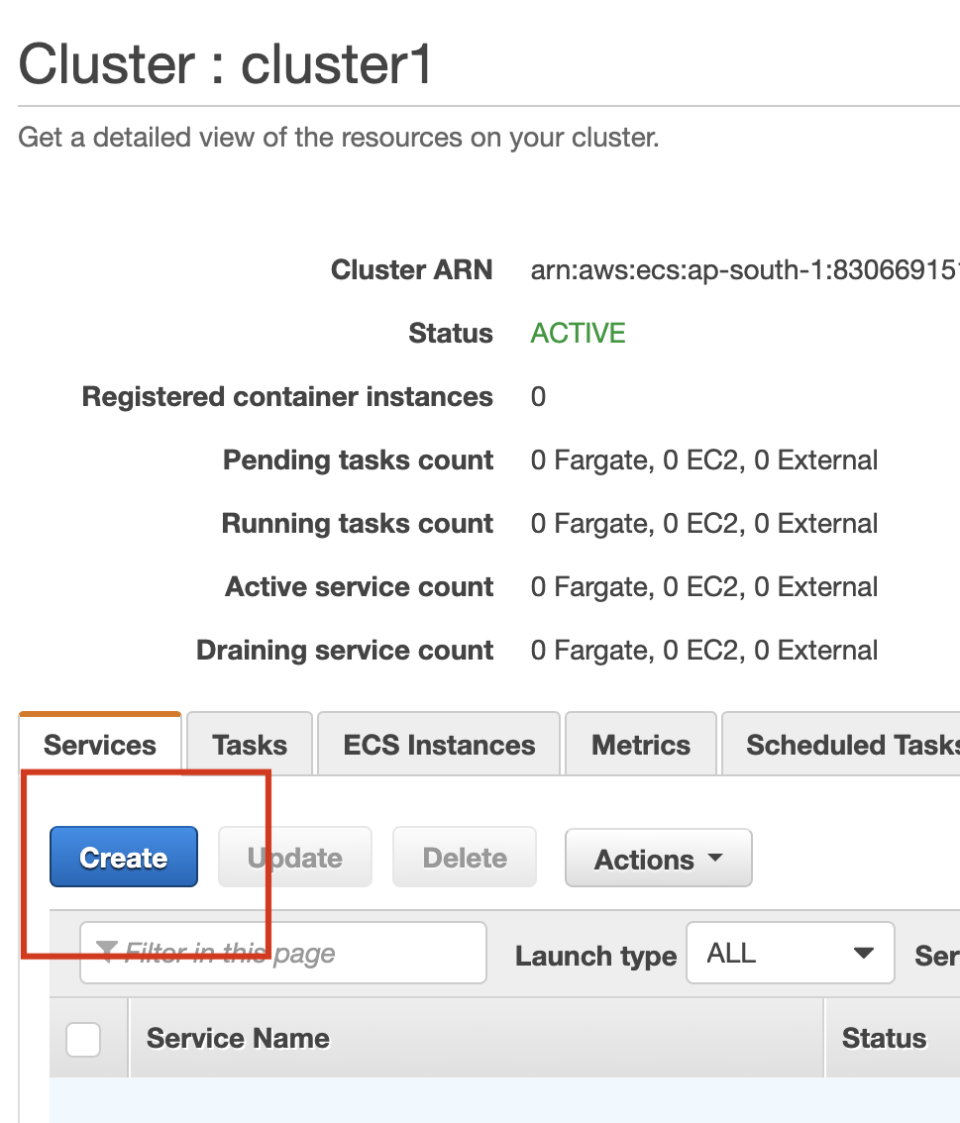Open the Actions menu

[658, 857]
